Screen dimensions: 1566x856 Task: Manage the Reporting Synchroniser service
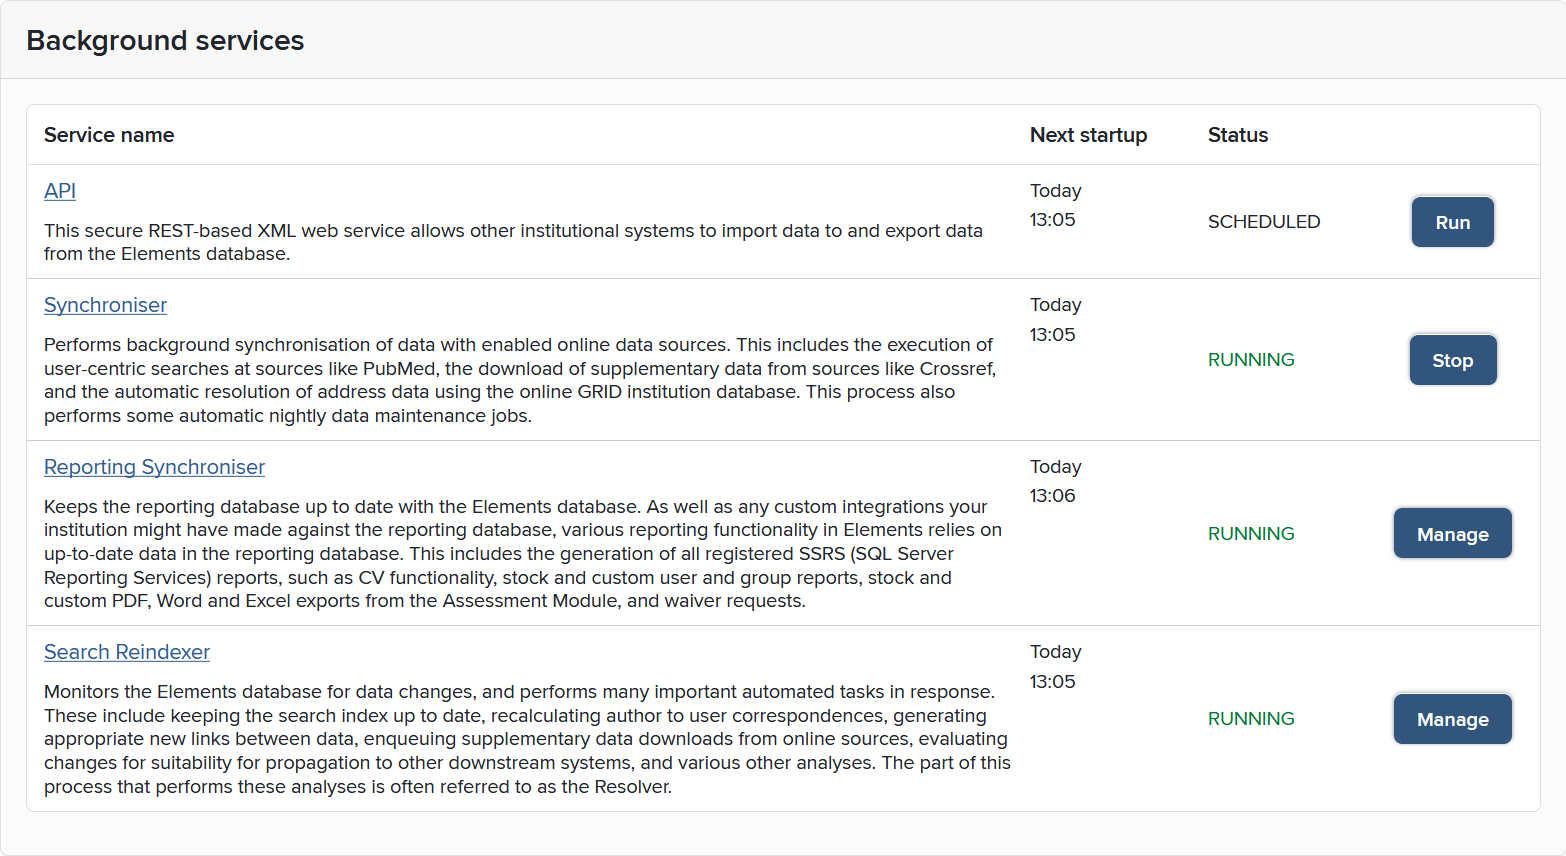tap(1452, 534)
